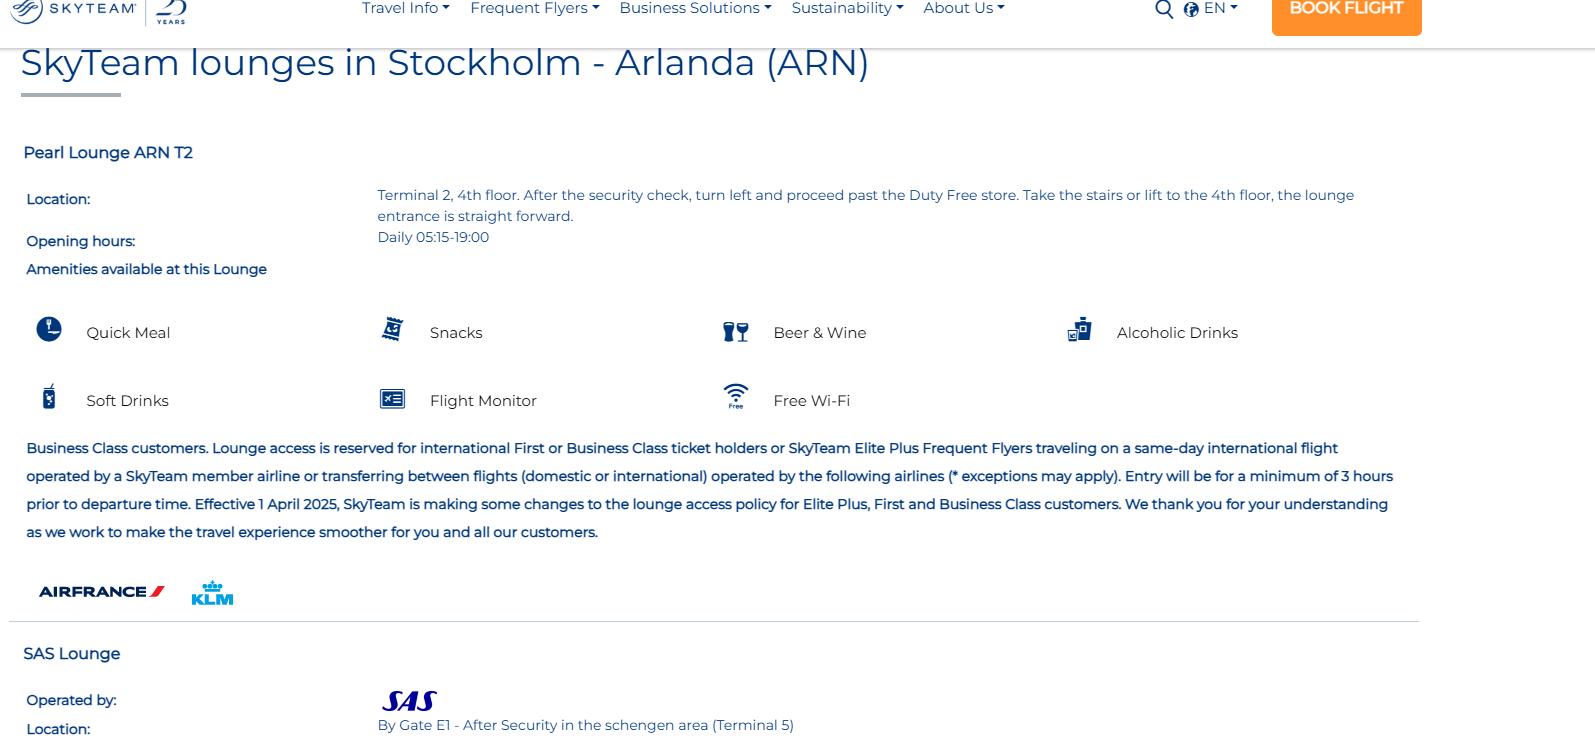Click the Alcoholic Drinks icon

(x=1079, y=330)
